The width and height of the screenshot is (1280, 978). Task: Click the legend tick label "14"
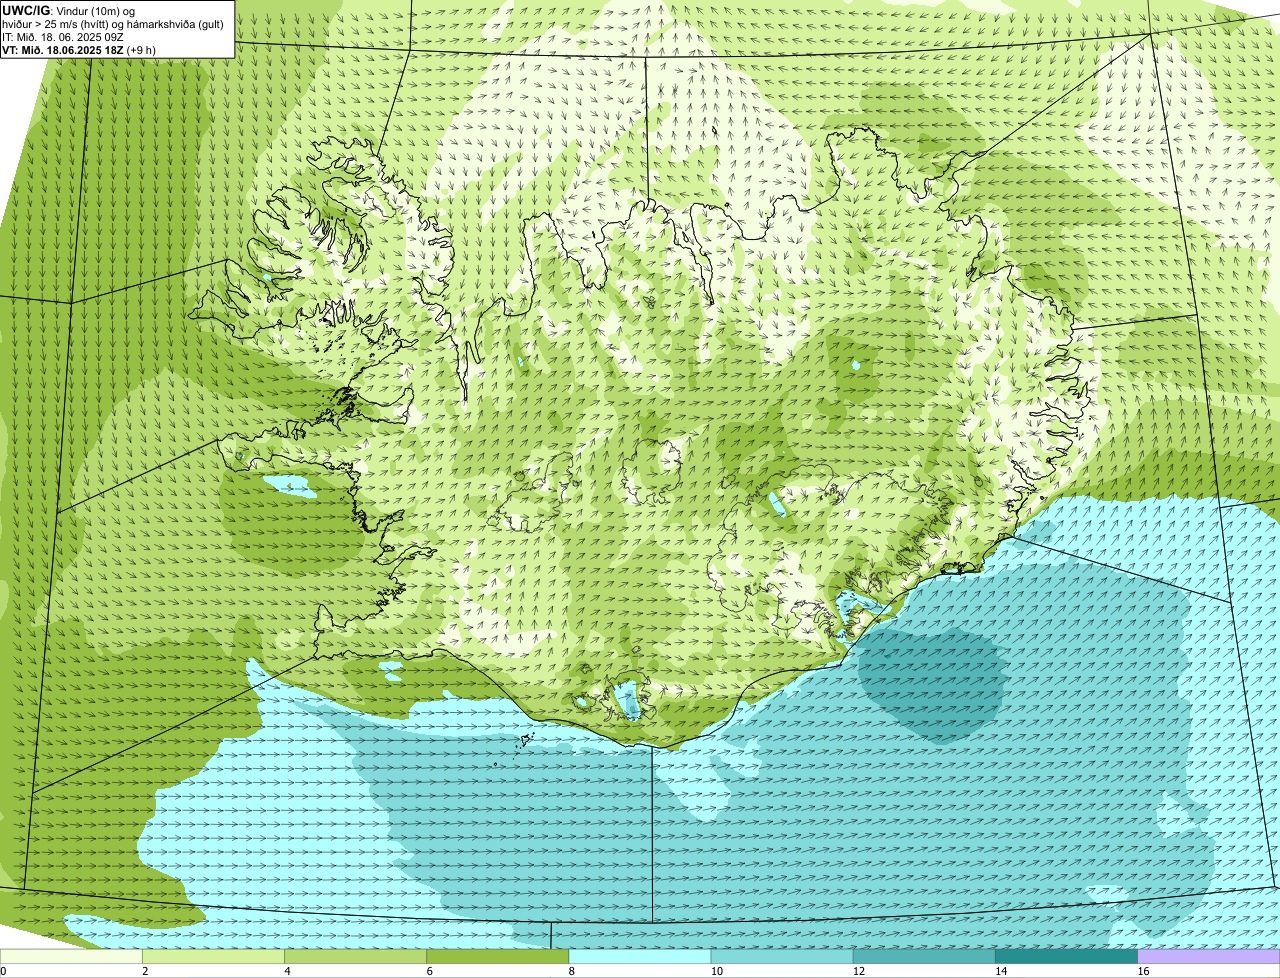pyautogui.click(x=1000, y=971)
